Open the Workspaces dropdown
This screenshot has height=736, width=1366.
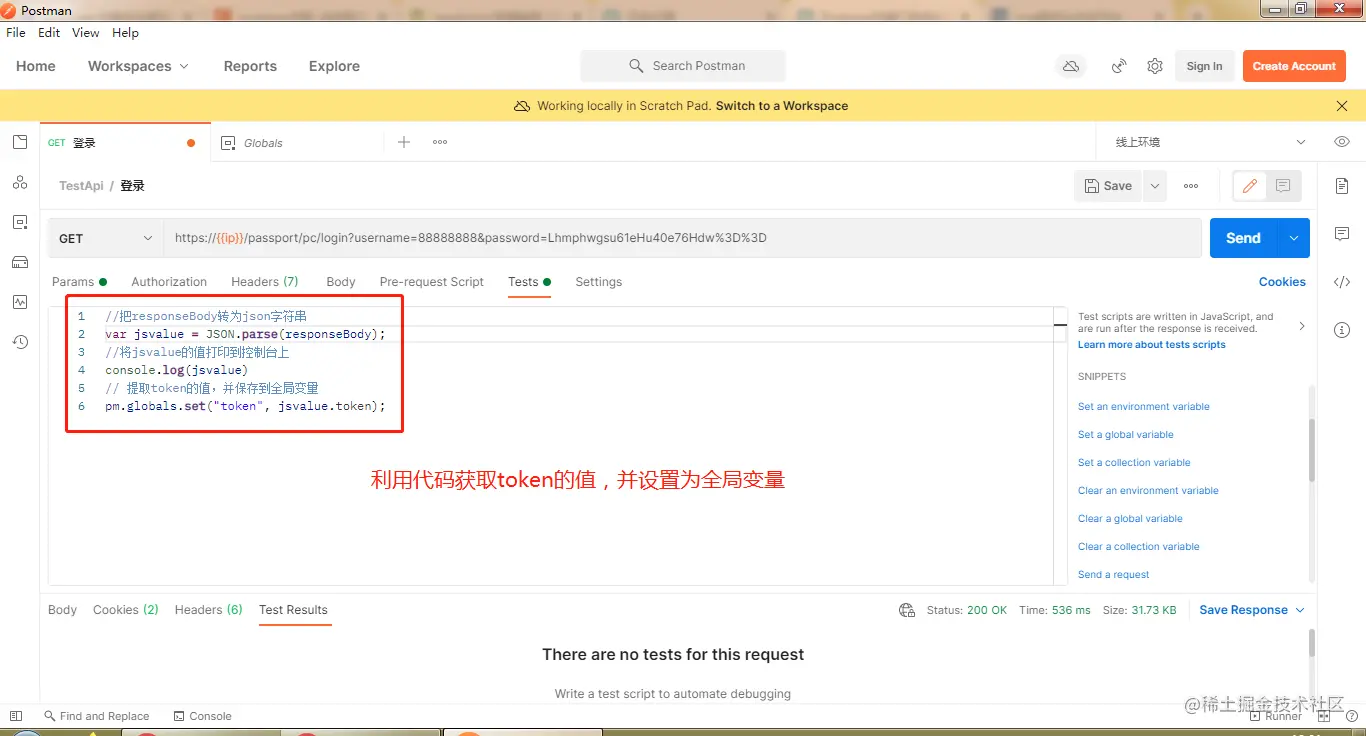pos(138,66)
